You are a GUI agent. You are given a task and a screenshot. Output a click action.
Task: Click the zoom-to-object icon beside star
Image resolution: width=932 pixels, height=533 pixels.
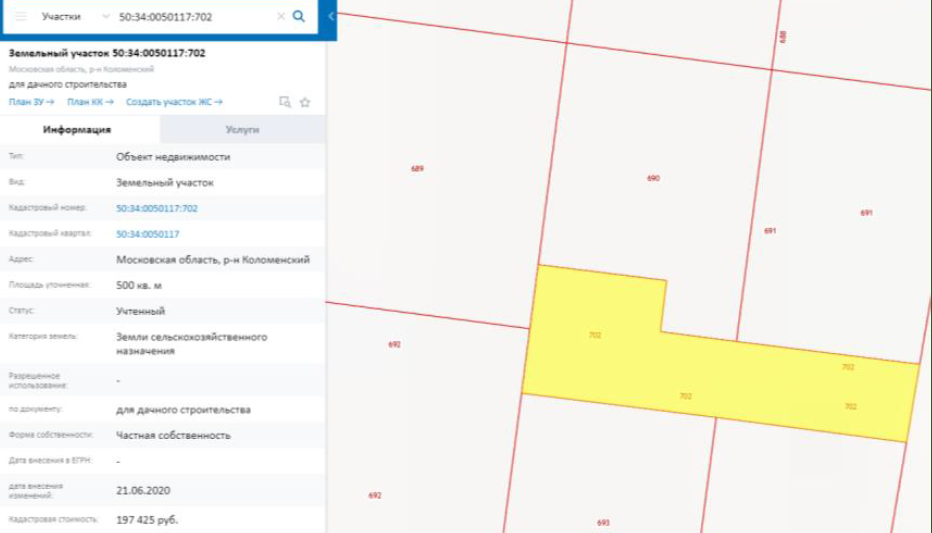pyautogui.click(x=285, y=102)
